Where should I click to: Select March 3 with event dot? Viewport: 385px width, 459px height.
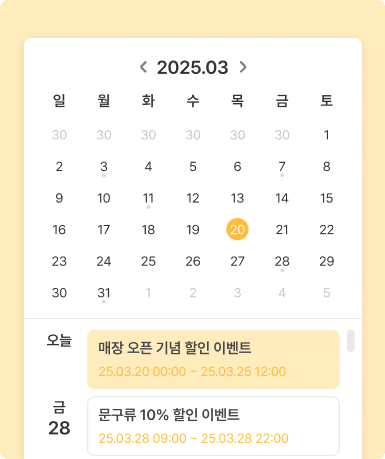pyautogui.click(x=104, y=166)
